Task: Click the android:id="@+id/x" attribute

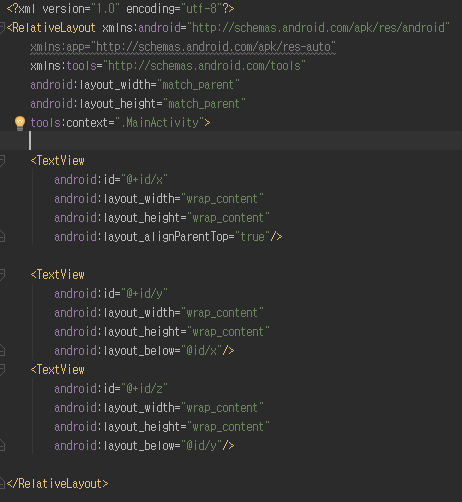Action: click(x=111, y=180)
